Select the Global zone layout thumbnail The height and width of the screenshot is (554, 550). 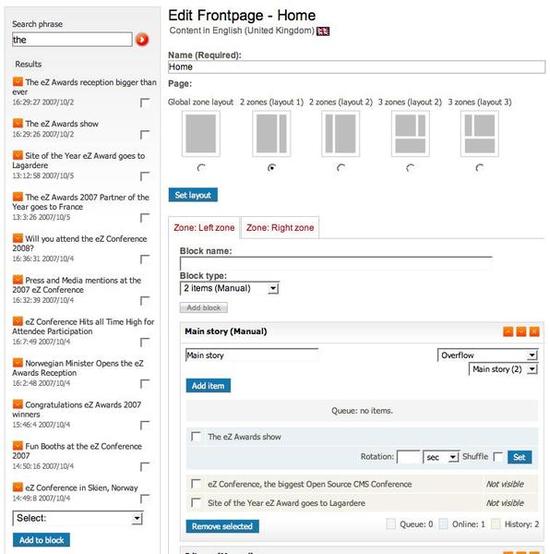[201, 134]
